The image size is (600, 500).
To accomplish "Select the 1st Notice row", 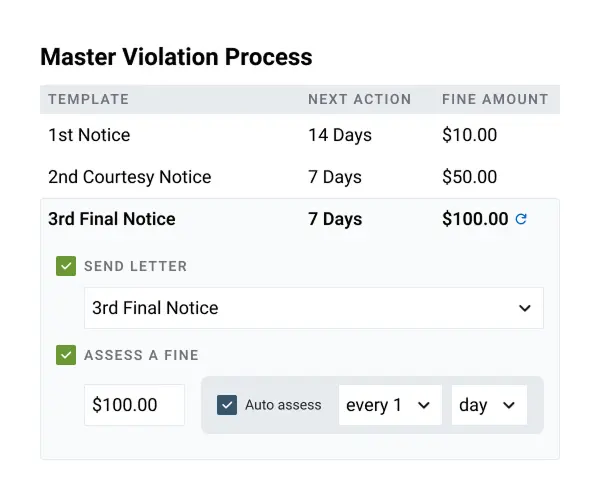I will click(x=89, y=135).
